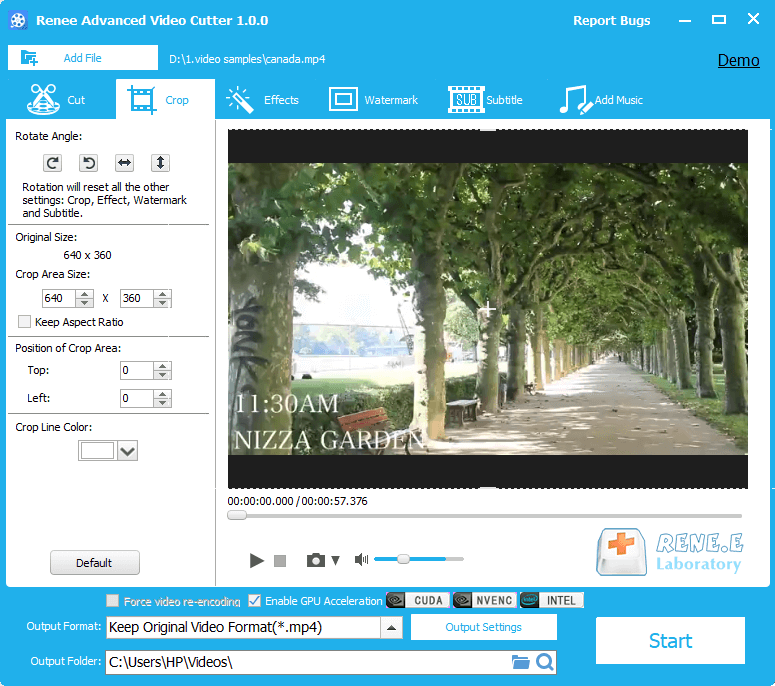
Task: Browse output folder with folder icon
Action: click(x=520, y=662)
